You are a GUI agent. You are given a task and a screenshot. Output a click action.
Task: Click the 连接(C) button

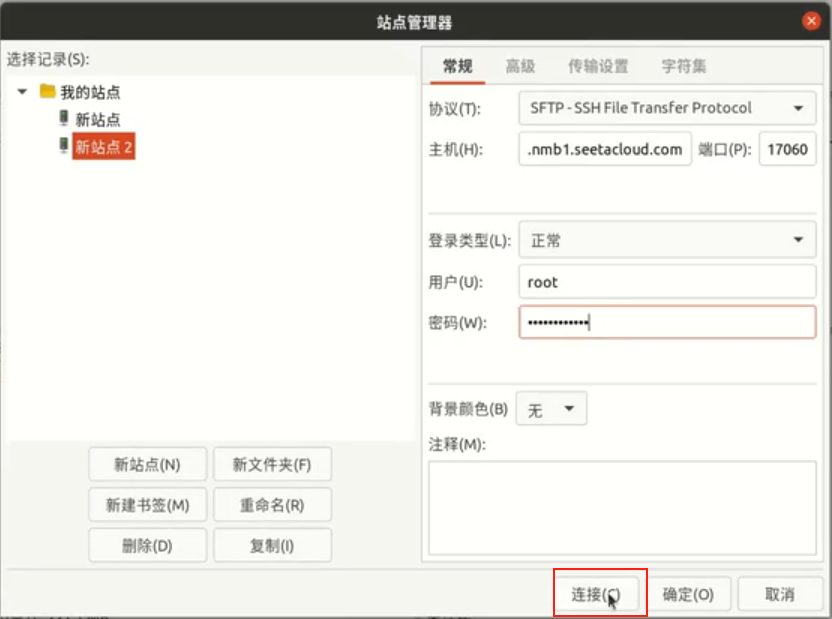(x=596, y=594)
